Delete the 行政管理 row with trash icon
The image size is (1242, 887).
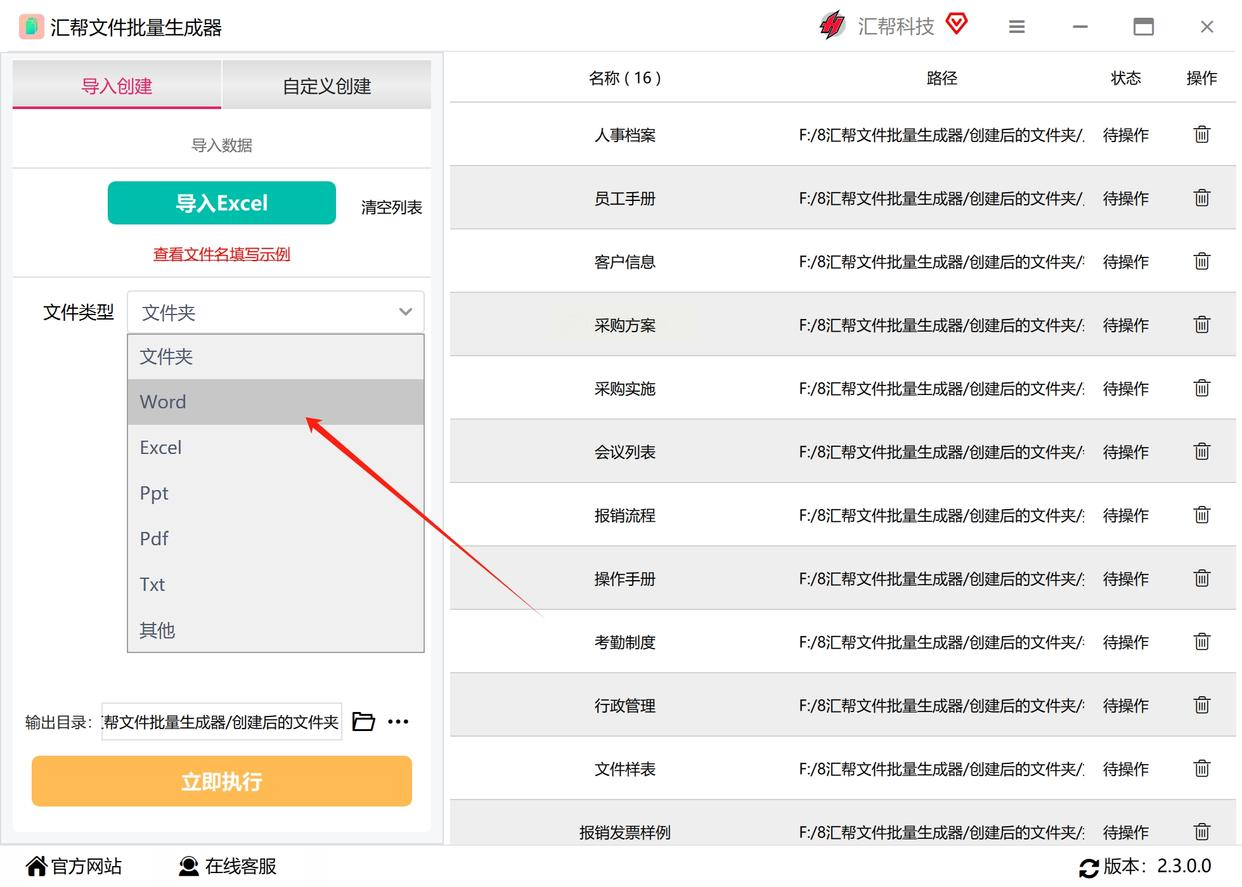1202,705
